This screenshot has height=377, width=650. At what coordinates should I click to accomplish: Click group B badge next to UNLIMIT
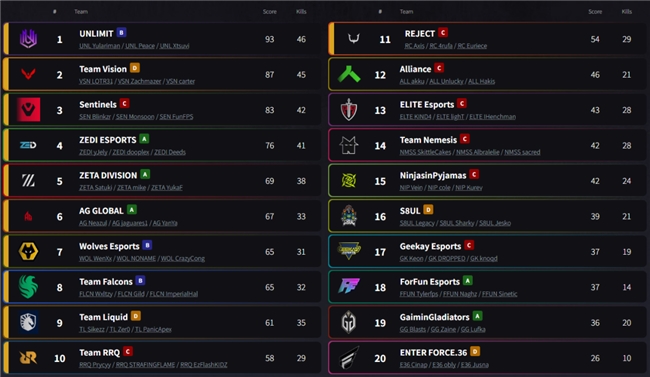point(121,32)
